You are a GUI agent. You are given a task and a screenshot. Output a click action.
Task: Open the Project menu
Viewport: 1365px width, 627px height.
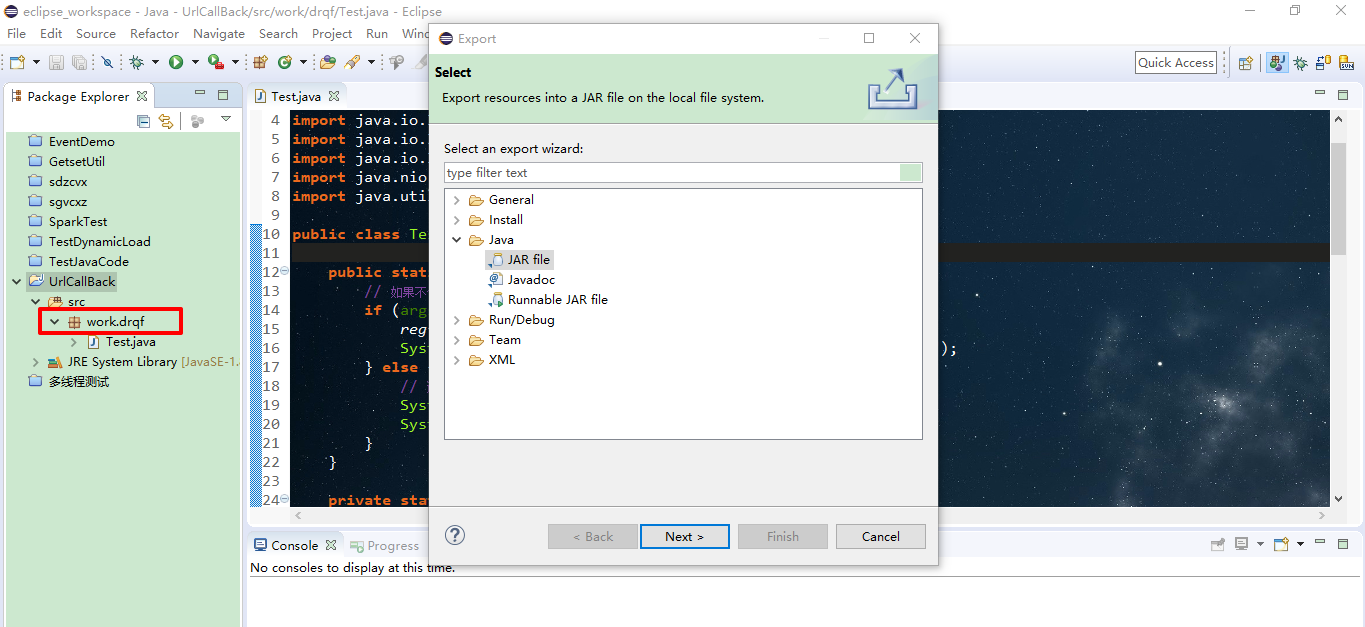[x=332, y=33]
